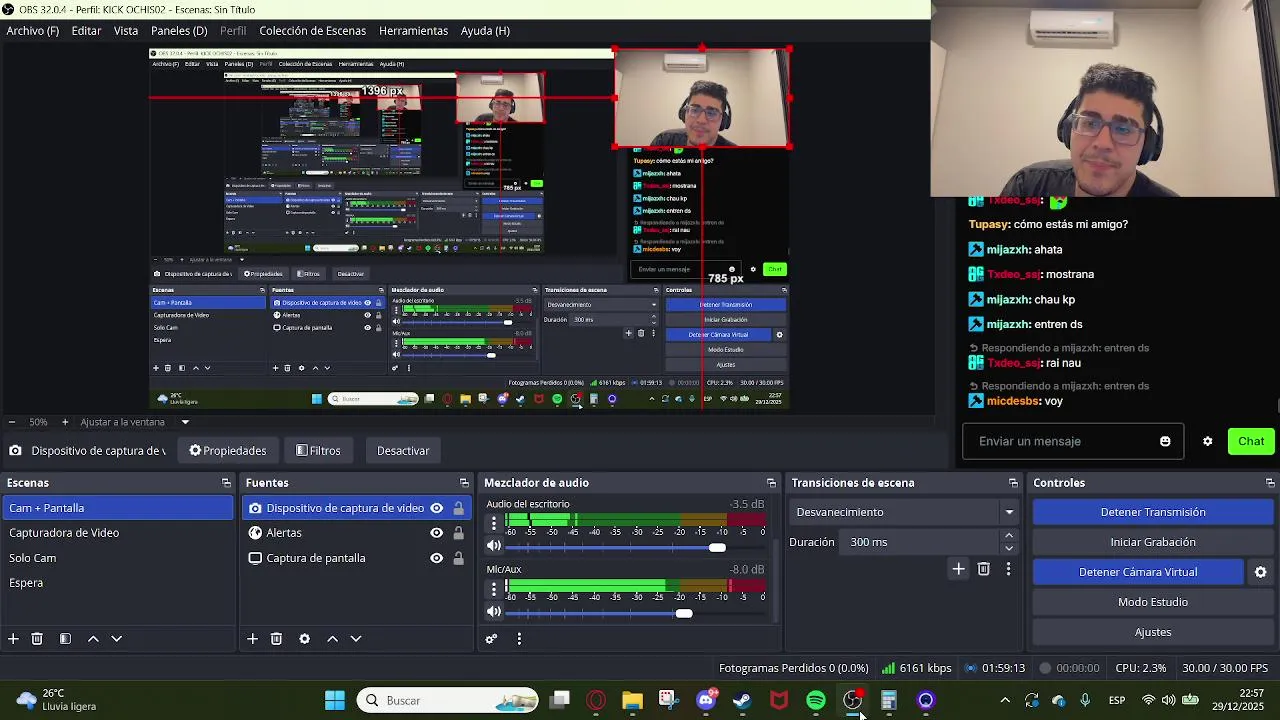Mute Mic/Aux speaker icon
The width and height of the screenshot is (1280, 720).
(494, 612)
